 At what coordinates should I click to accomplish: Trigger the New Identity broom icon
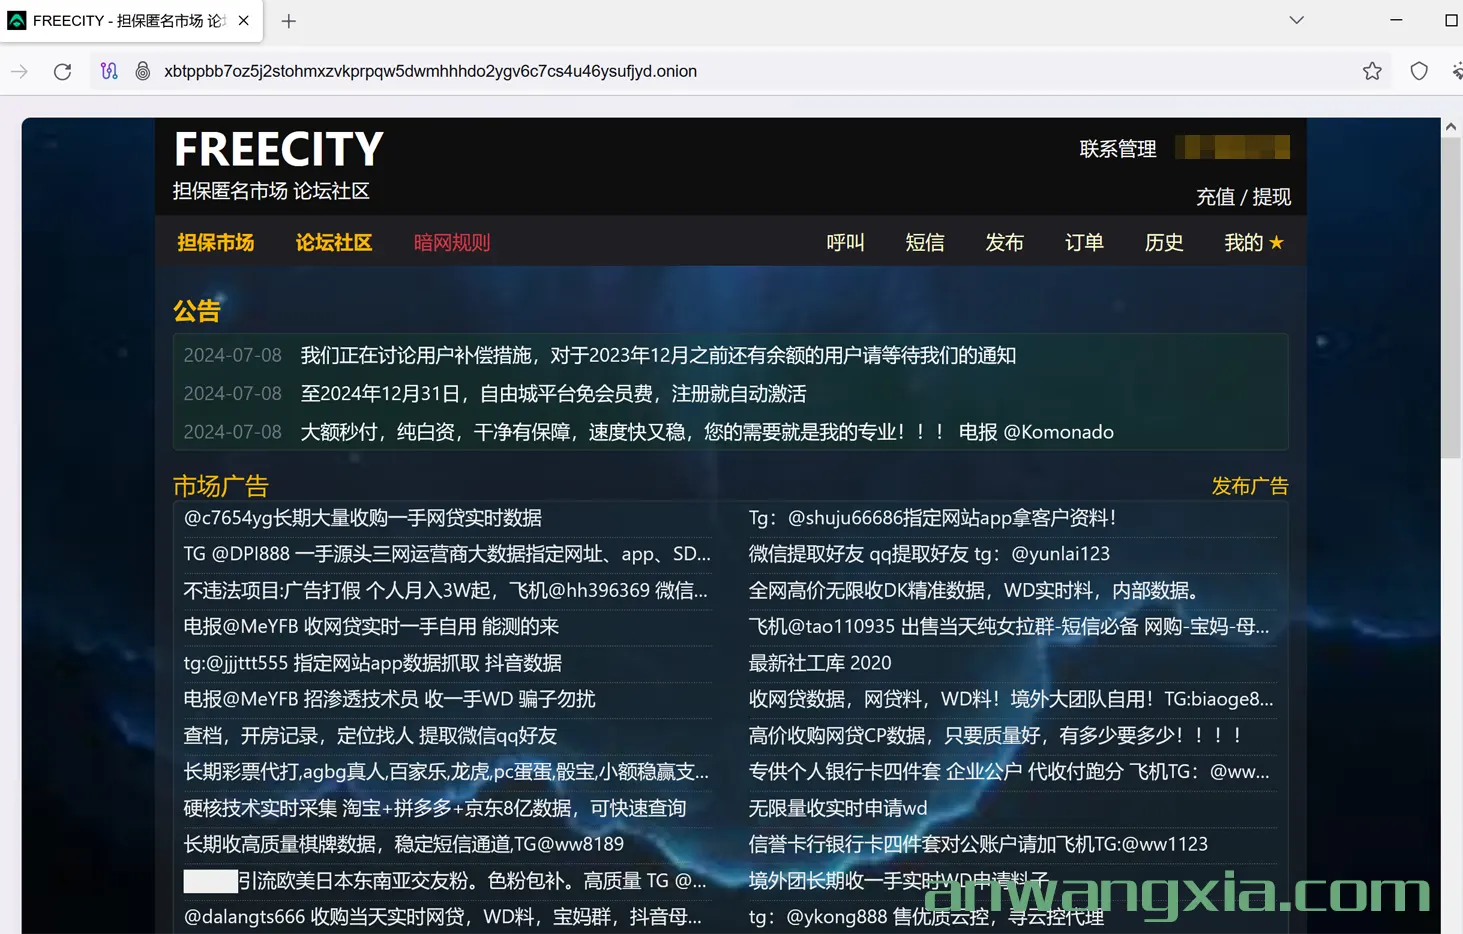pyautogui.click(x=1456, y=71)
